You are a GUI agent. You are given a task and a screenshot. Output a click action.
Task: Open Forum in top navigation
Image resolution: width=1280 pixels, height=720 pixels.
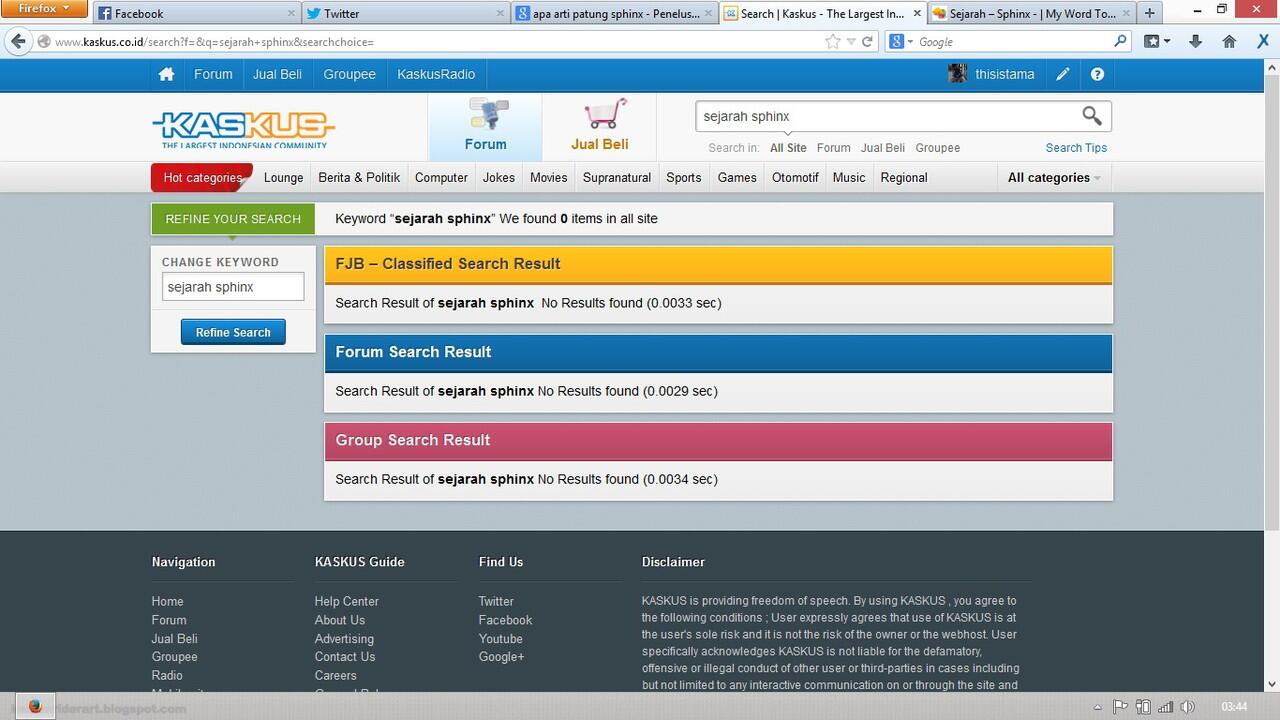tap(213, 74)
